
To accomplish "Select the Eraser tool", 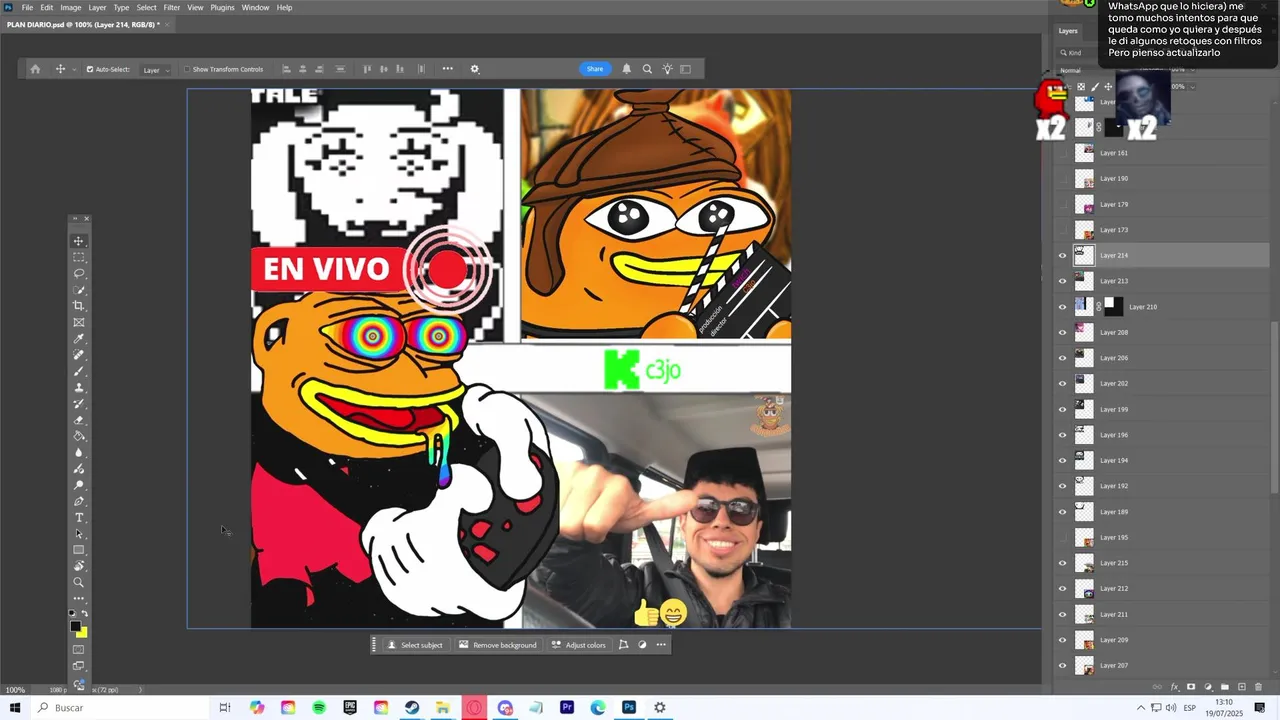I will (78, 420).
